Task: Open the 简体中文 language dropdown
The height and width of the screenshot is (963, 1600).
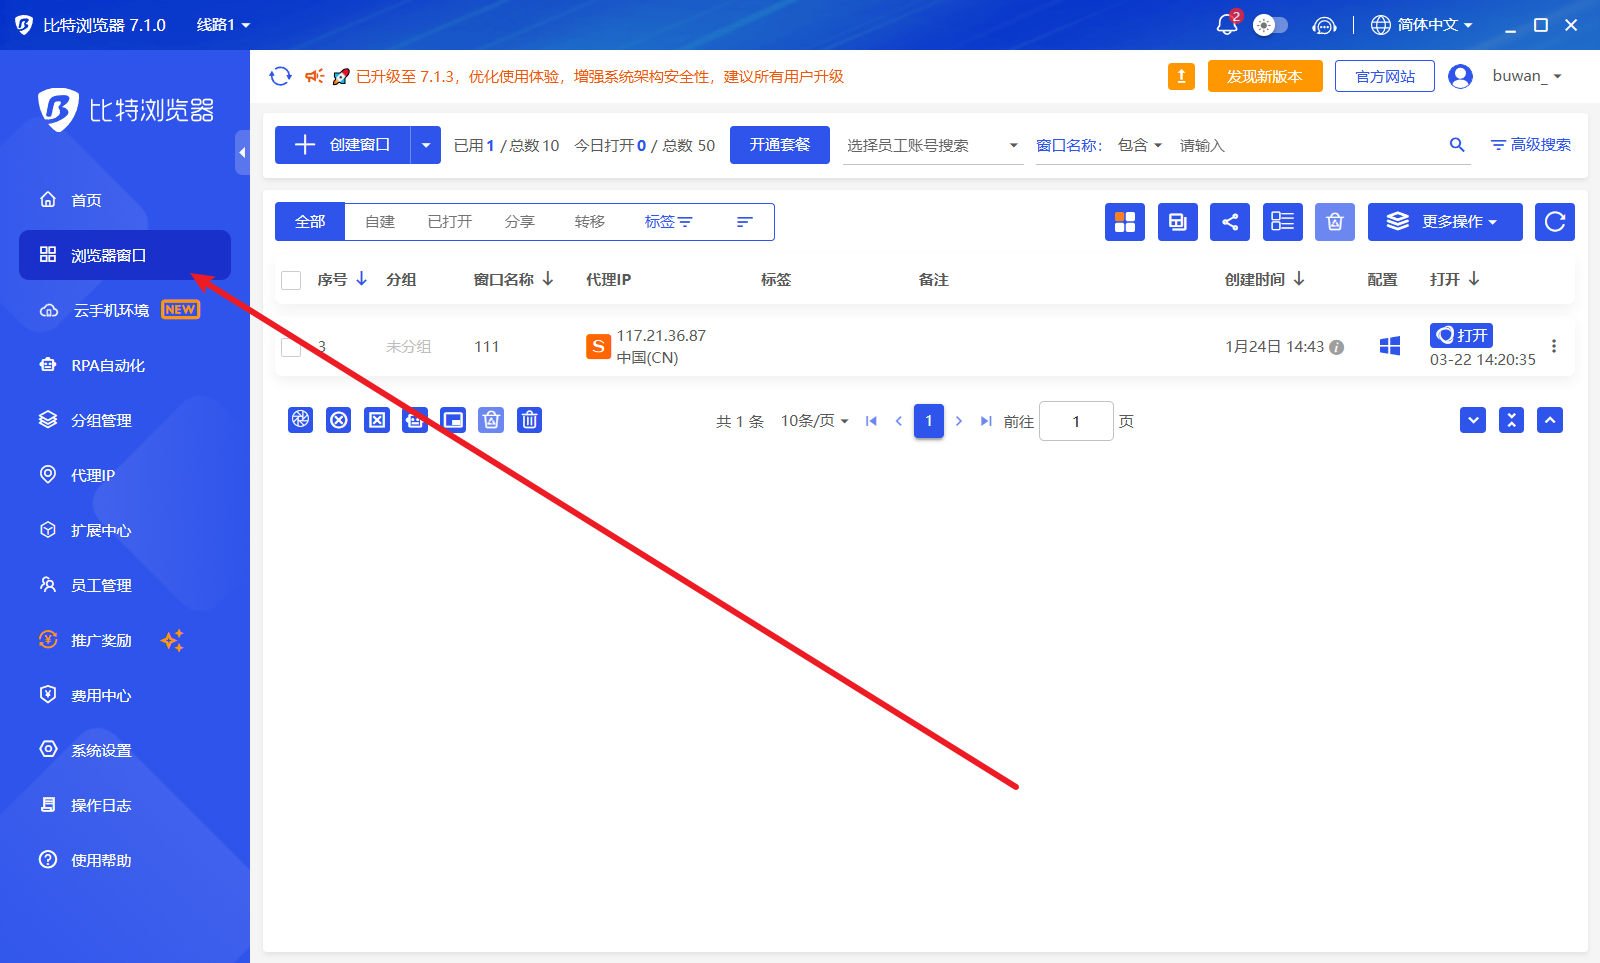Action: pos(1421,25)
